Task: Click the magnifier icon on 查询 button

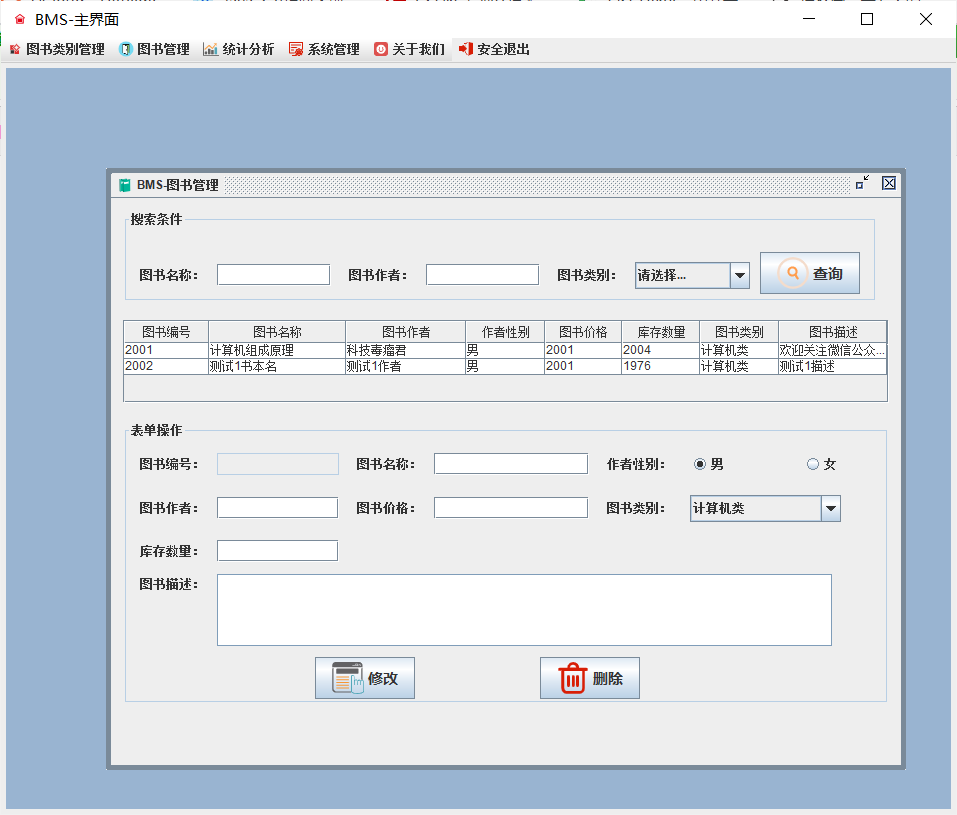Action: tap(792, 273)
